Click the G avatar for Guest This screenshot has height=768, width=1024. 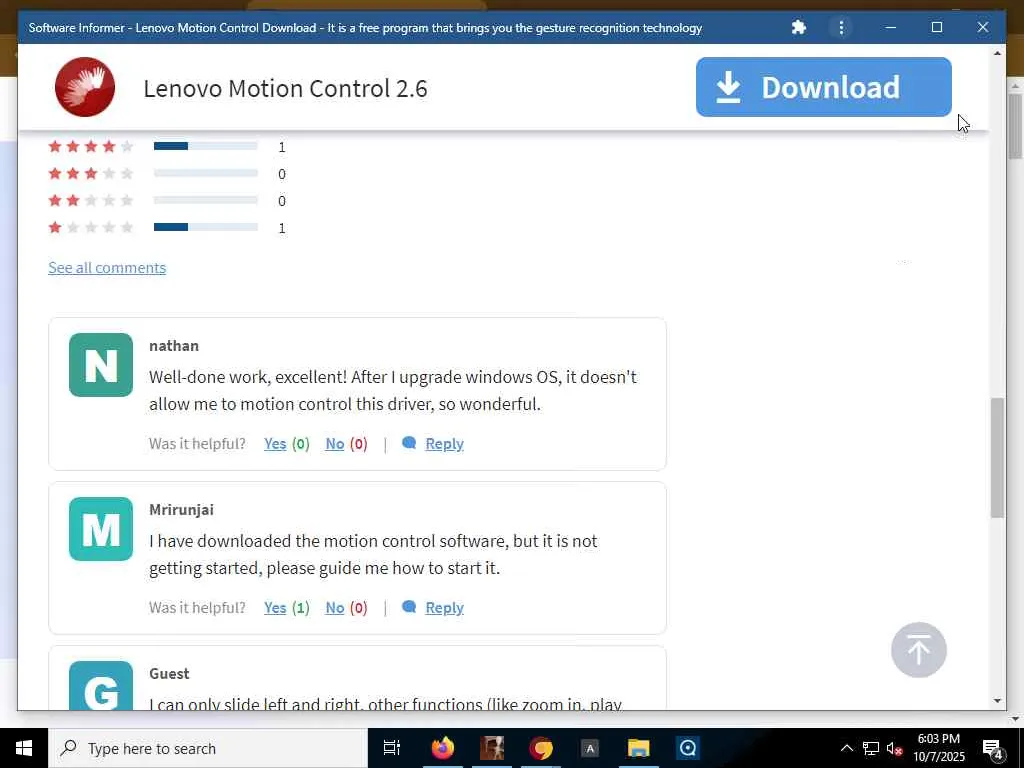click(101, 686)
